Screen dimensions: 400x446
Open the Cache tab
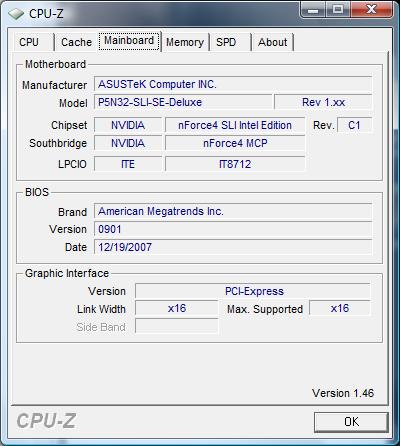coord(76,42)
